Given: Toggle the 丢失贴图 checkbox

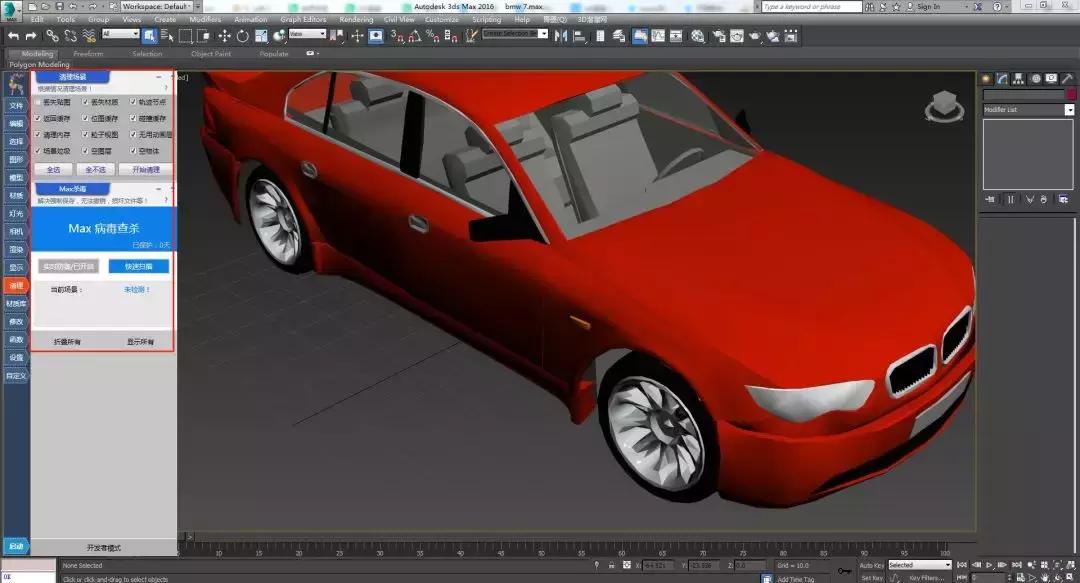Looking at the screenshot, I should pyautogui.click(x=38, y=102).
